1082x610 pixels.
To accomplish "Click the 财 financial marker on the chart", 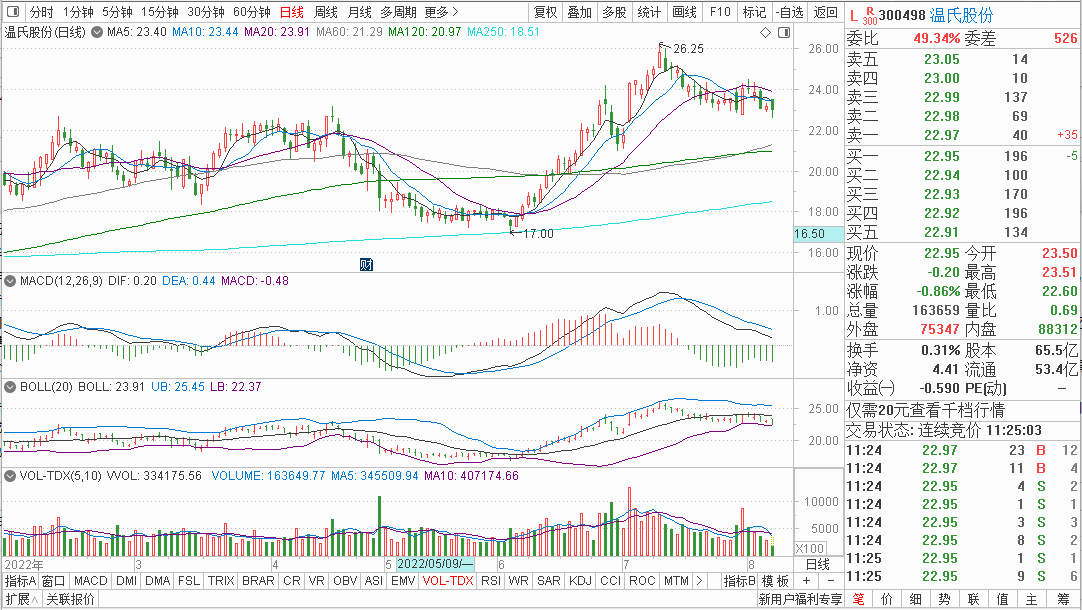I will point(366,264).
